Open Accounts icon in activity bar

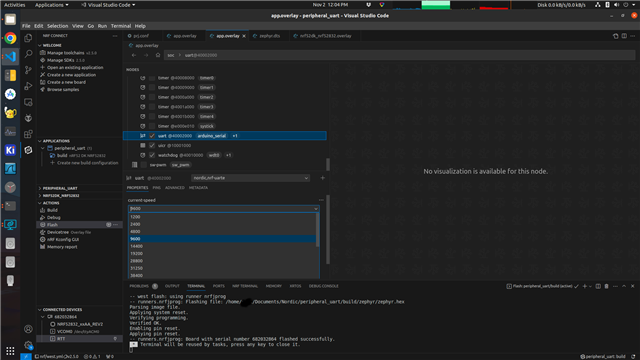click(x=28, y=329)
